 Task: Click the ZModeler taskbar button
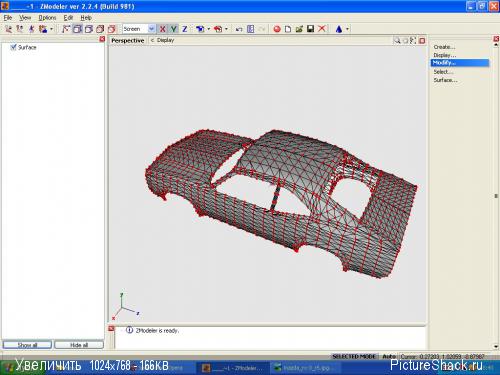coord(232,368)
